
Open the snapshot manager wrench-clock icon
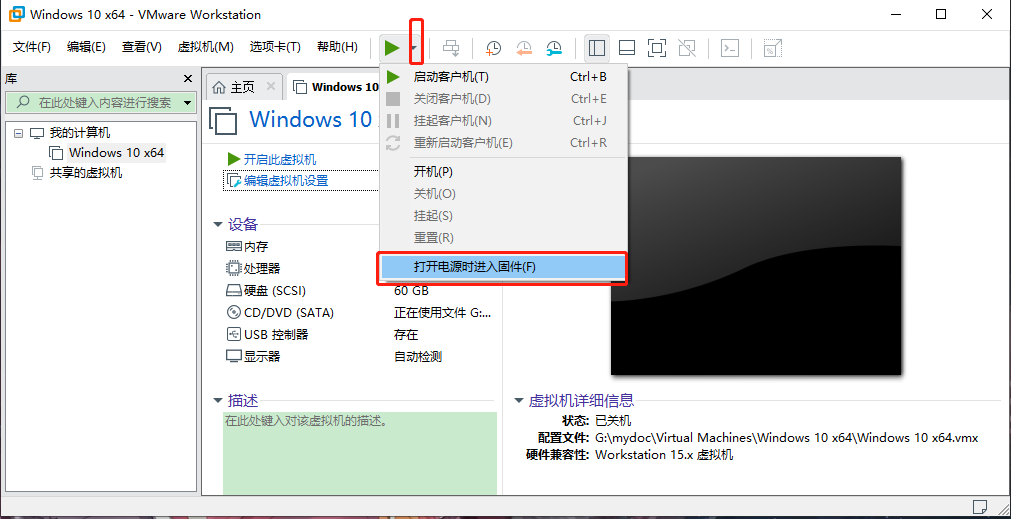tap(554, 48)
